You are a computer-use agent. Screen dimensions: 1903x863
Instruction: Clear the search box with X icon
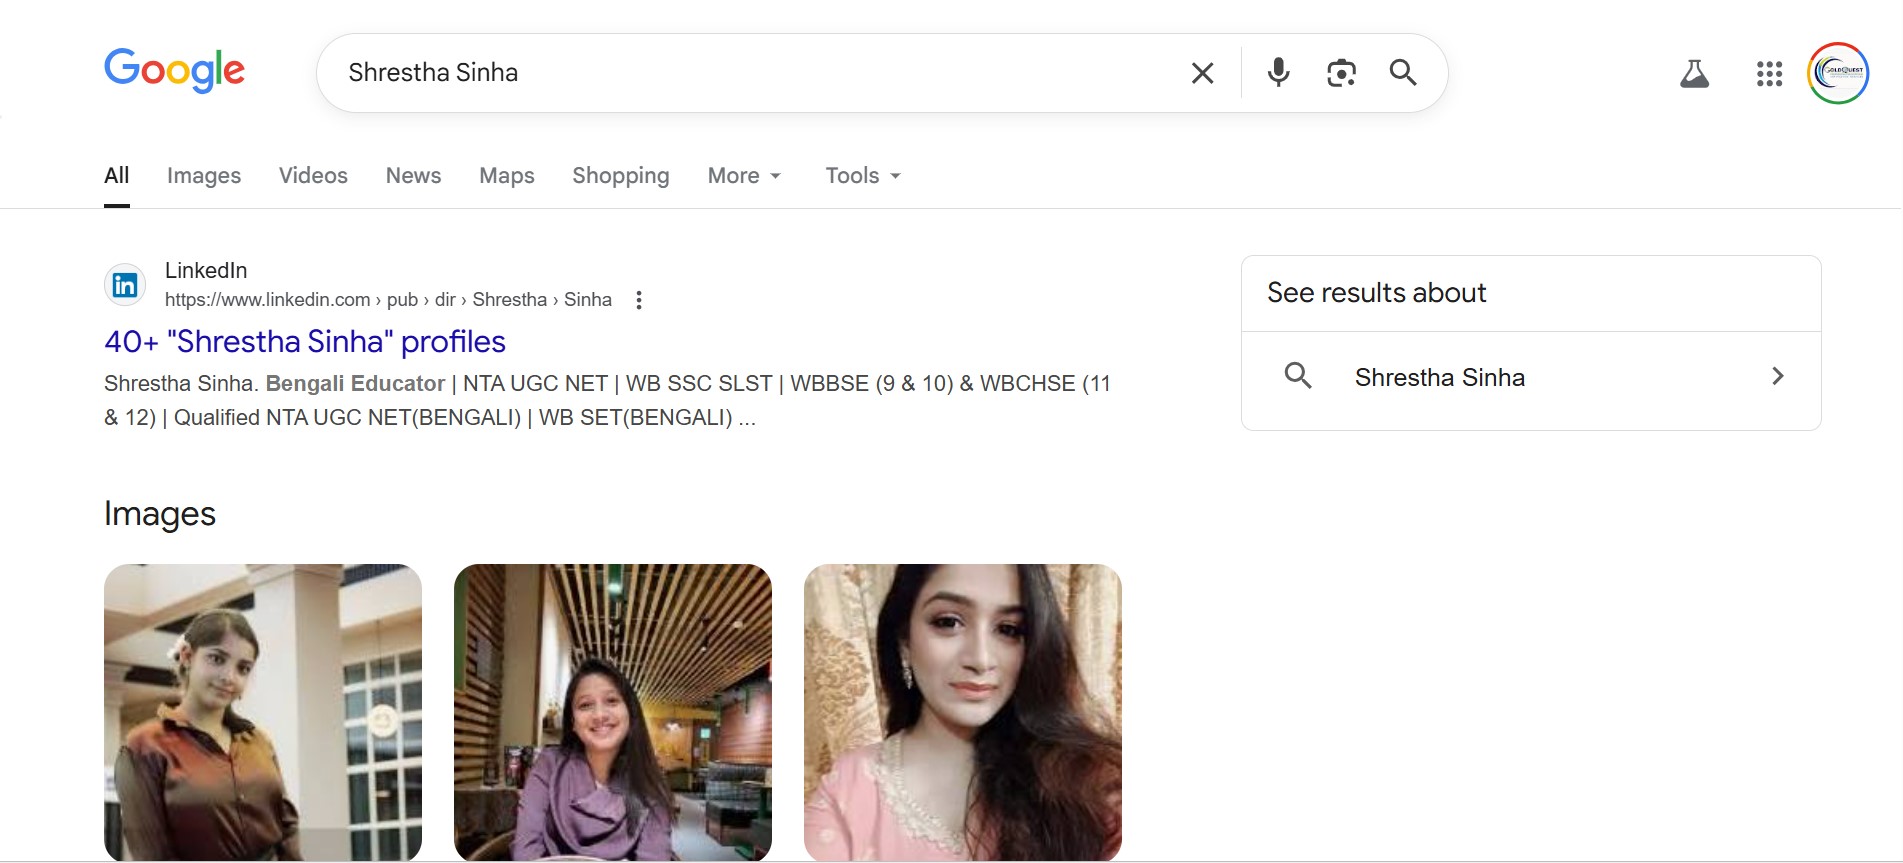[x=1202, y=73]
